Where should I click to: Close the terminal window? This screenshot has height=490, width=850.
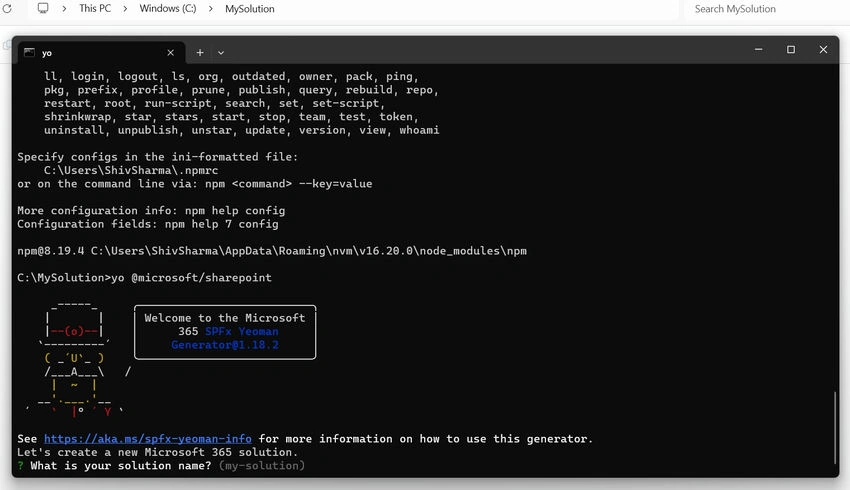pos(823,49)
